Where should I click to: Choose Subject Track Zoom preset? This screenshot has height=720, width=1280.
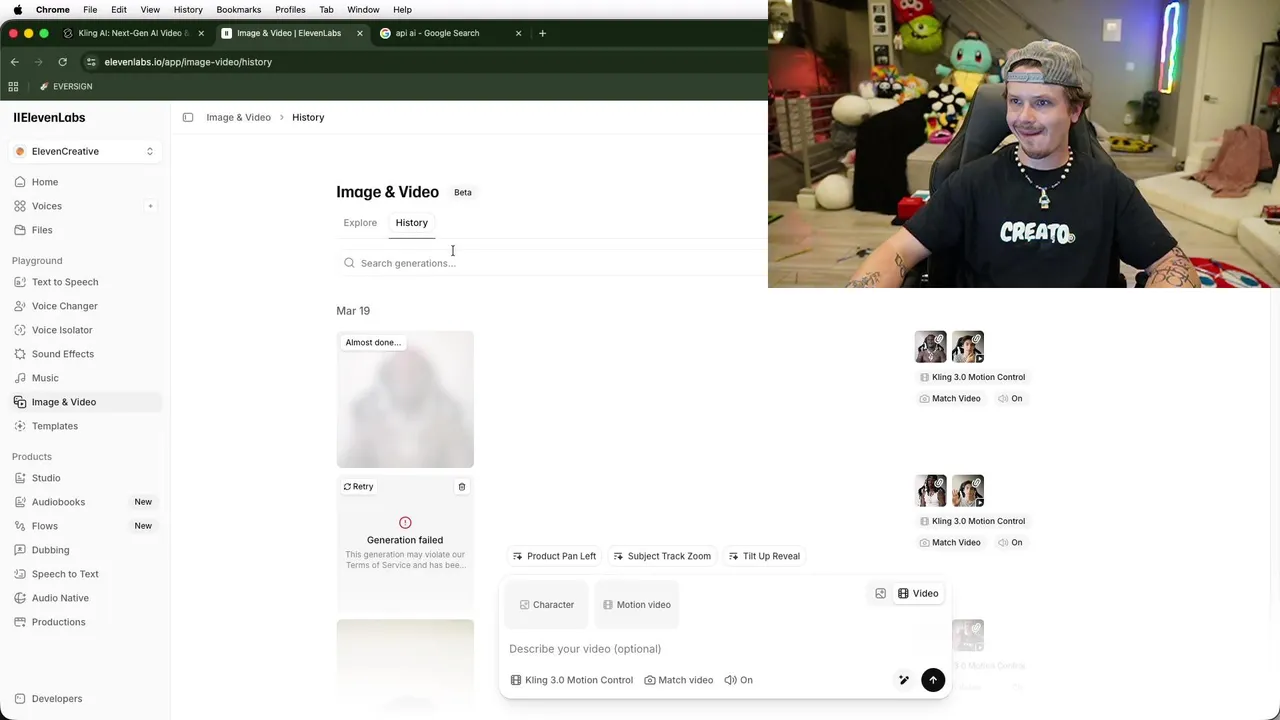coord(662,556)
